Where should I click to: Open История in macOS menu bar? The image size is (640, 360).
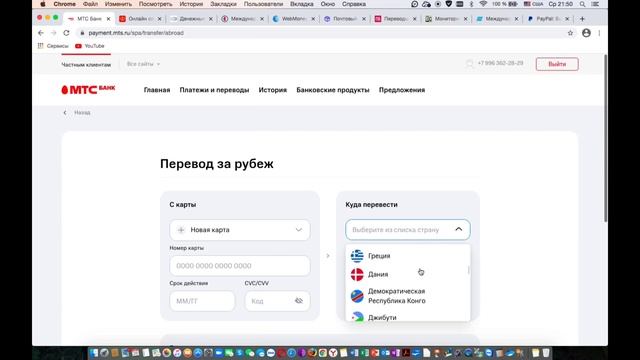[x=191, y=4]
